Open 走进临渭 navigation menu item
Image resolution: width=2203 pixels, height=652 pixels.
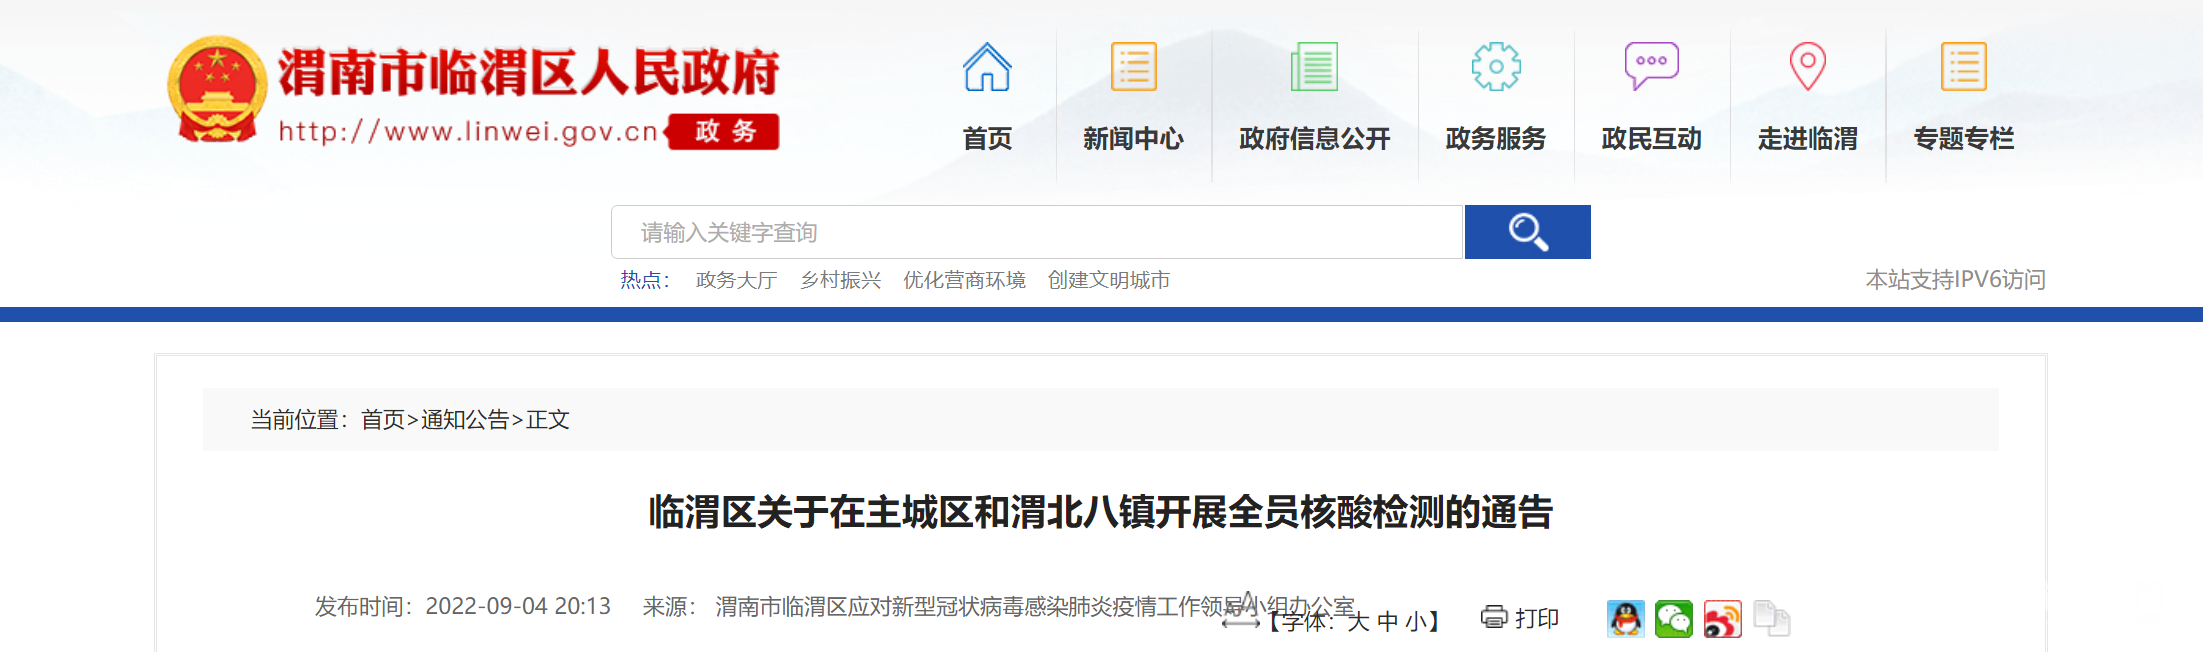pos(1807,138)
